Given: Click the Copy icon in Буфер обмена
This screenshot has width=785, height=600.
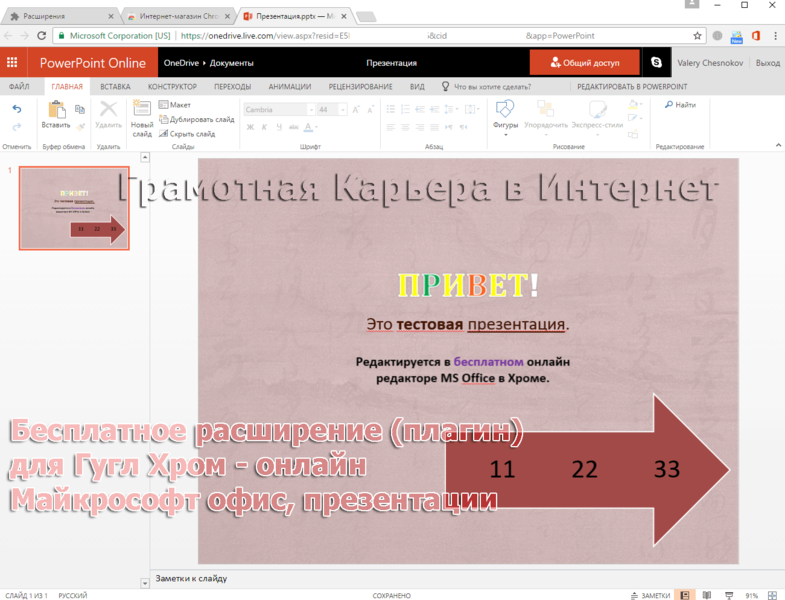Looking at the screenshot, I should point(80,109).
